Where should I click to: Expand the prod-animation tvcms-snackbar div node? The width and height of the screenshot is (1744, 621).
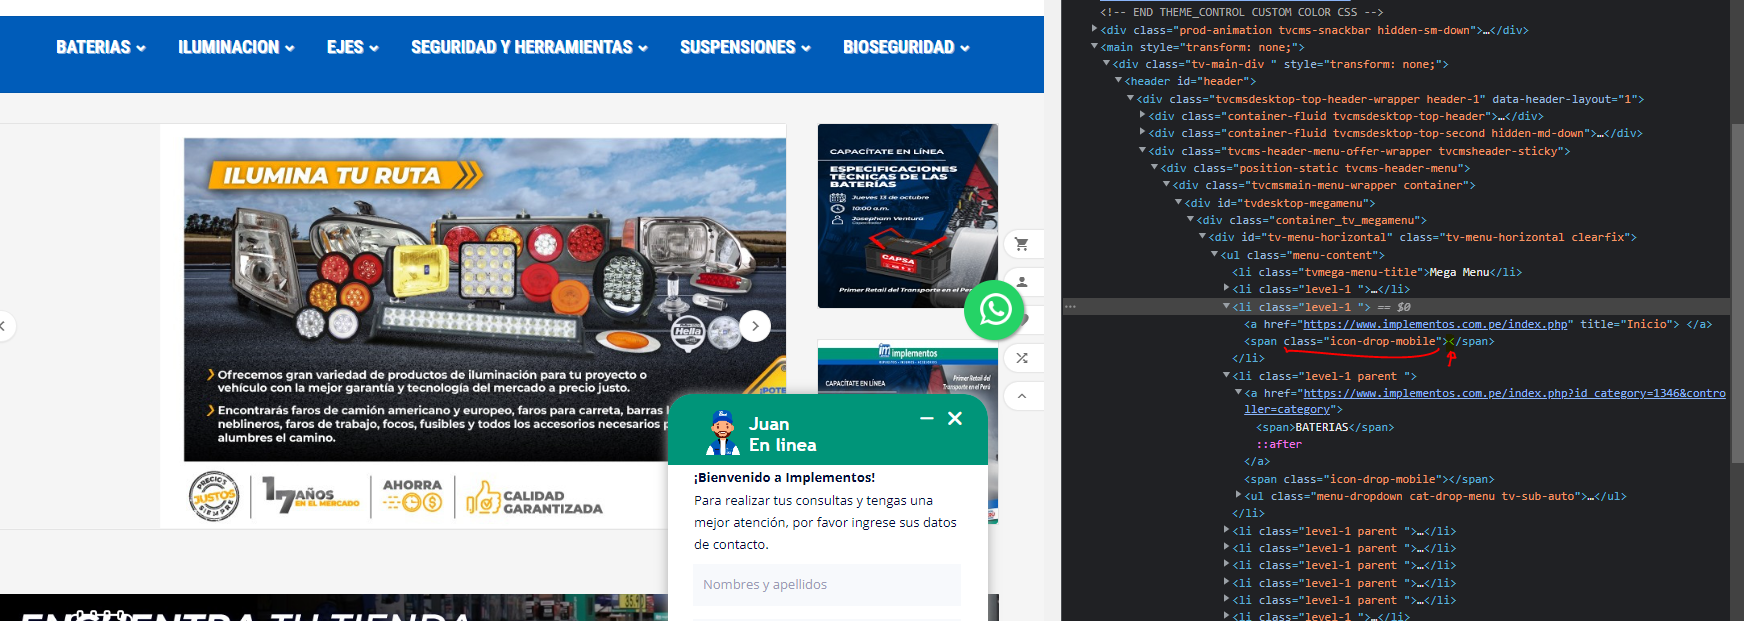pos(1095,29)
